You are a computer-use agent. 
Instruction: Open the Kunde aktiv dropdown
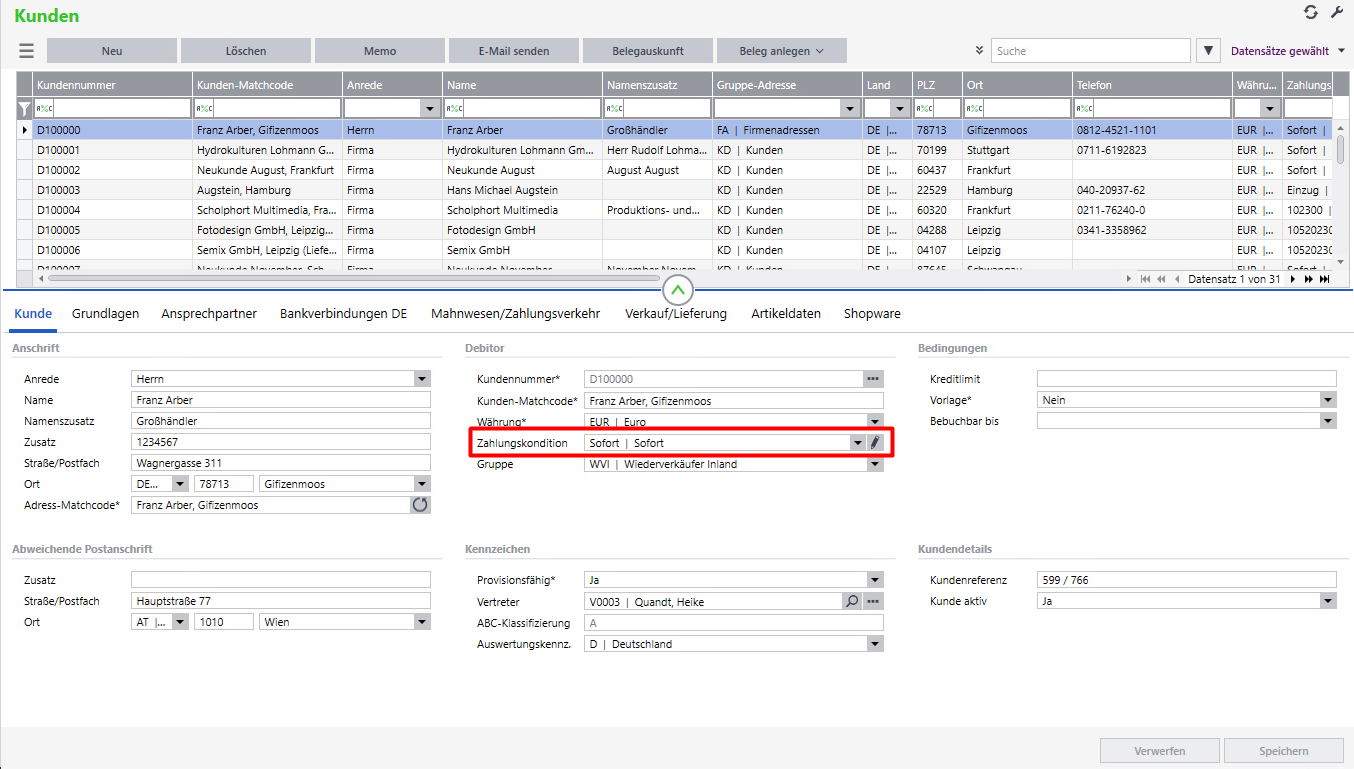(1328, 601)
